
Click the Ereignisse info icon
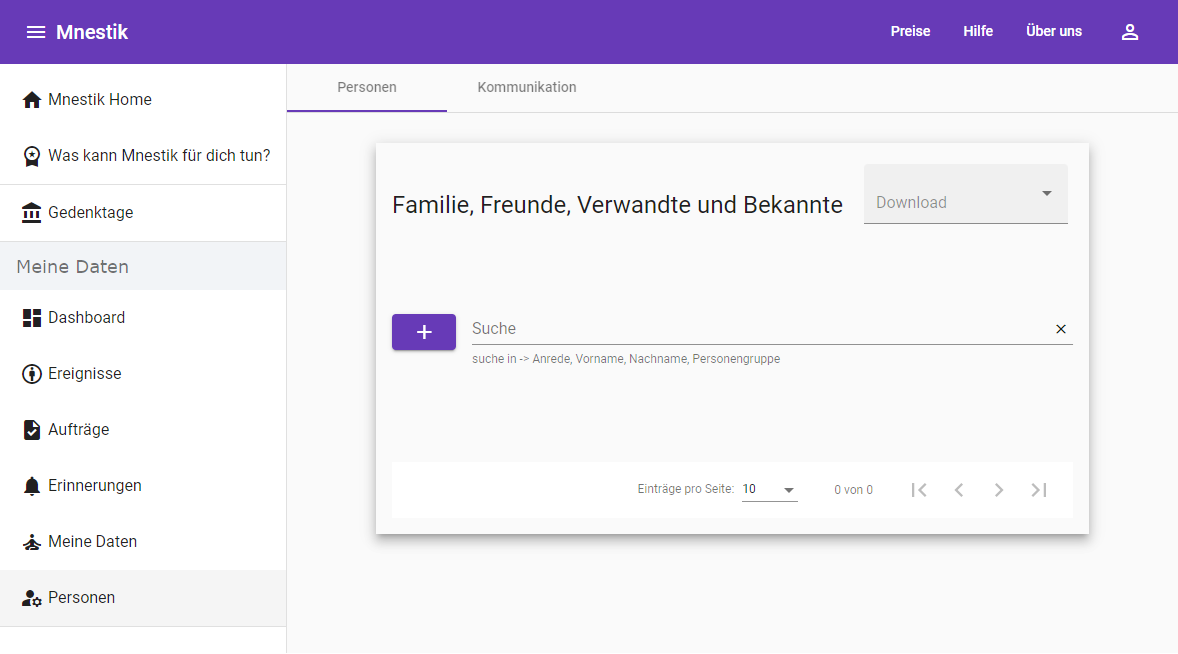tap(31, 374)
